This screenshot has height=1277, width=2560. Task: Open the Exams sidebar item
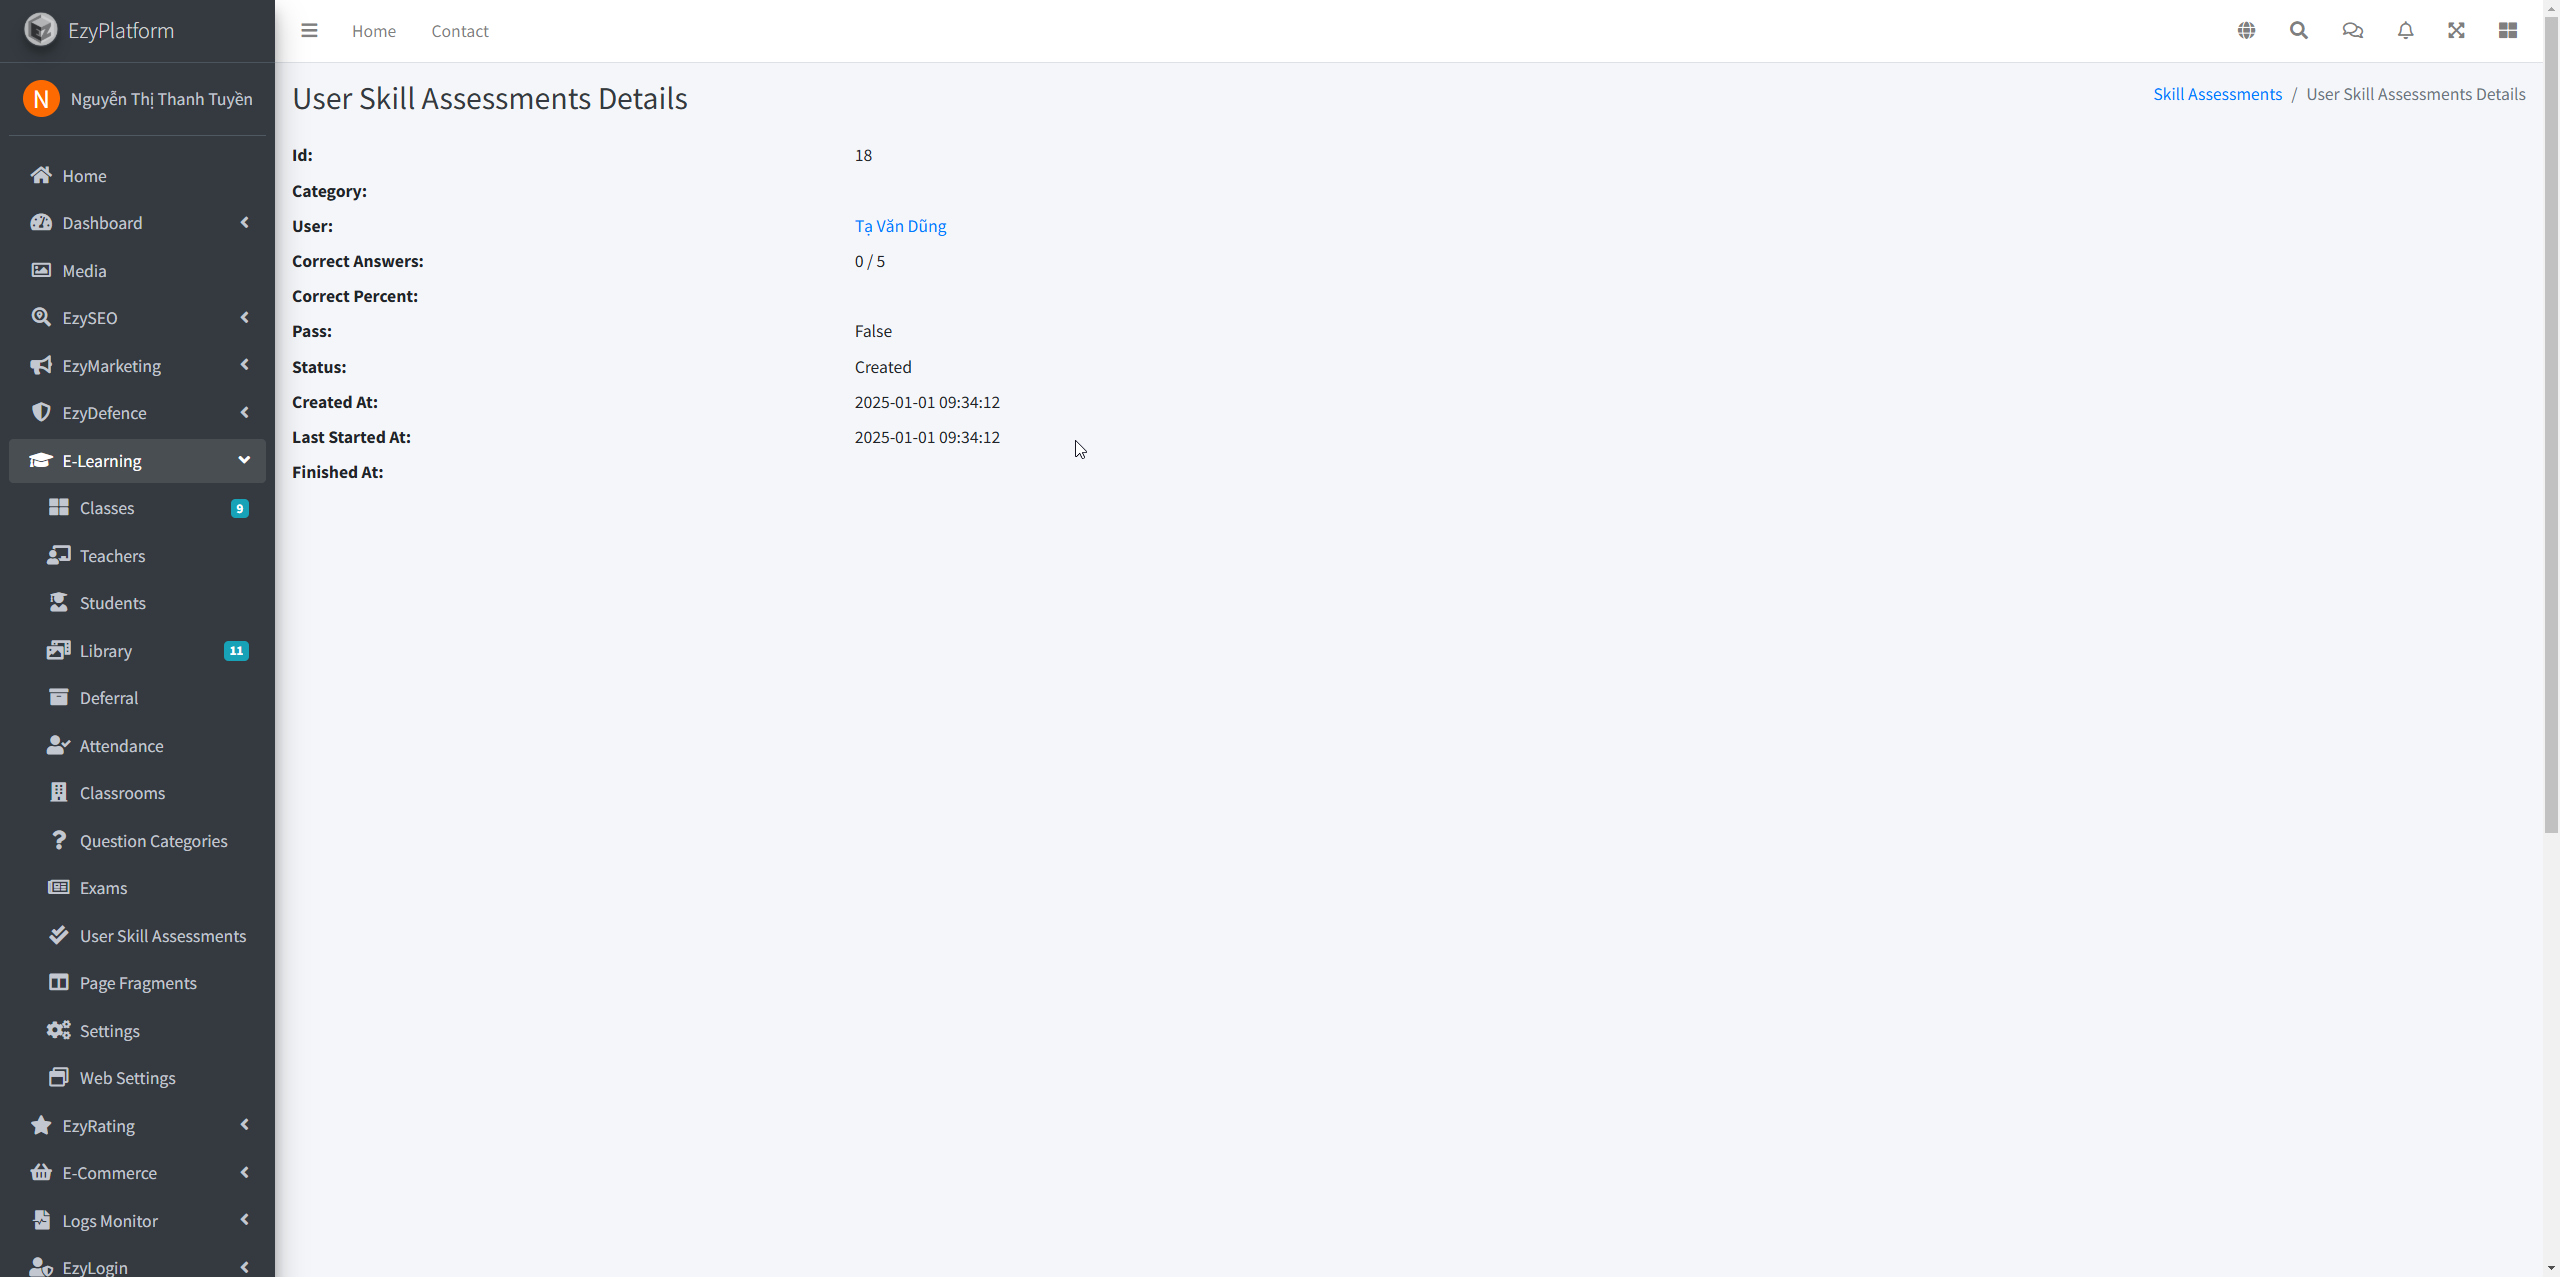pyautogui.click(x=103, y=888)
